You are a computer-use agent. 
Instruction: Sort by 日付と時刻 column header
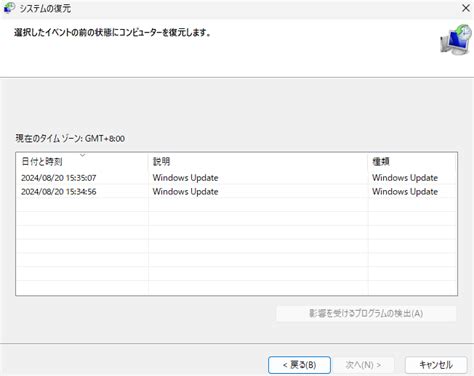(82, 162)
